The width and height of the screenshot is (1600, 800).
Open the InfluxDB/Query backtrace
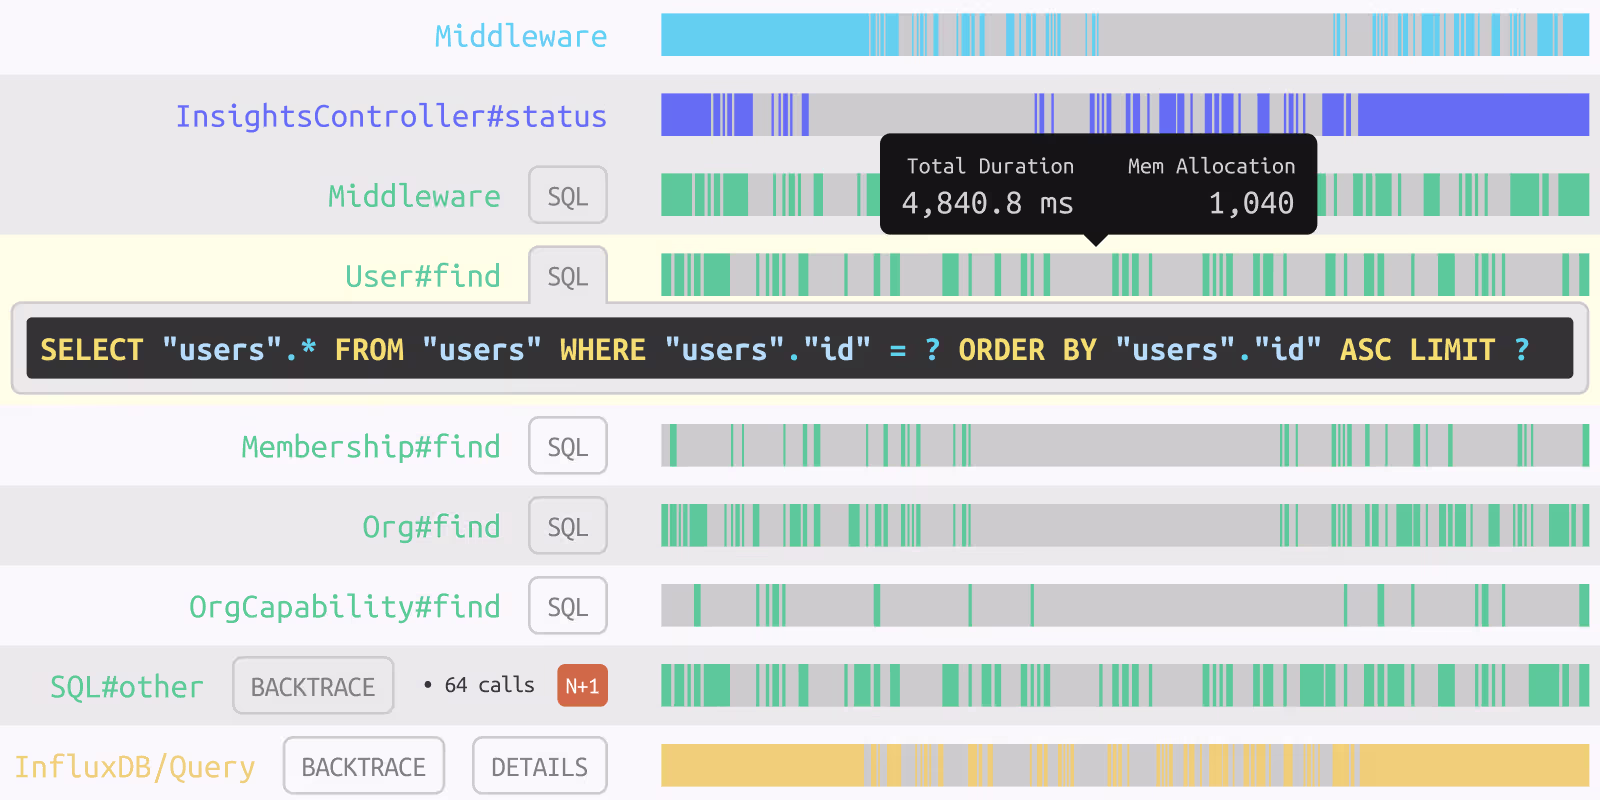coord(363,766)
